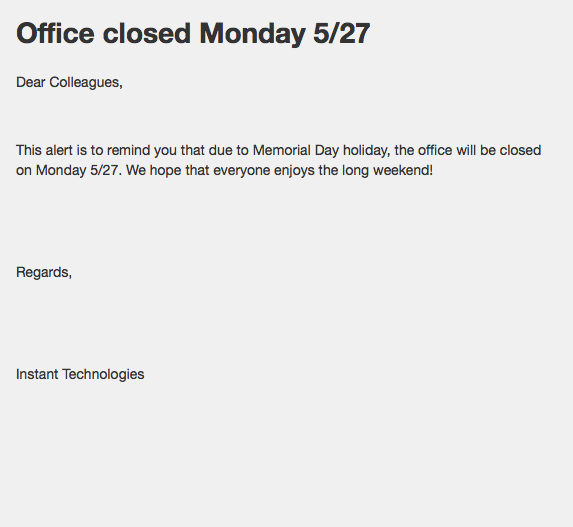573x527 pixels.
Task: Click the word "Day" after Memorial
Action: (x=327, y=151)
